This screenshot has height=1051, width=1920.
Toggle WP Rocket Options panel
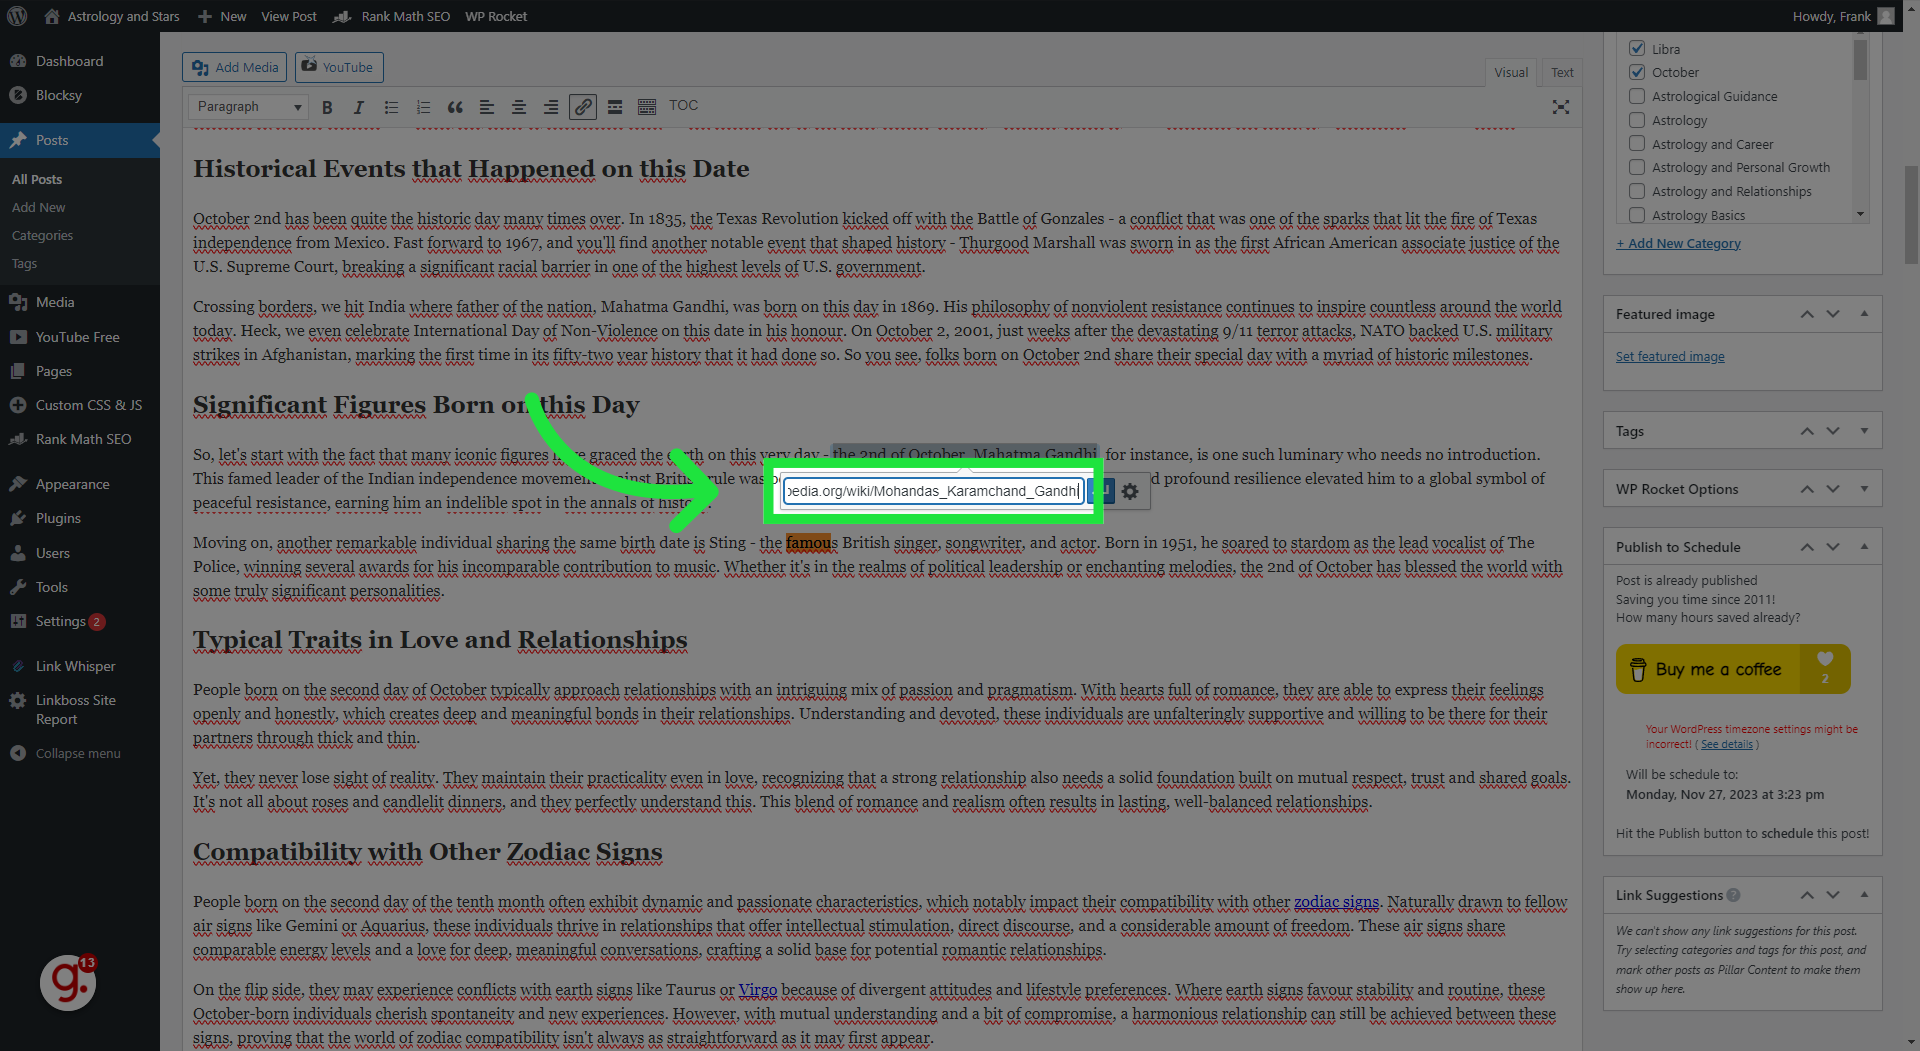pyautogui.click(x=1864, y=489)
